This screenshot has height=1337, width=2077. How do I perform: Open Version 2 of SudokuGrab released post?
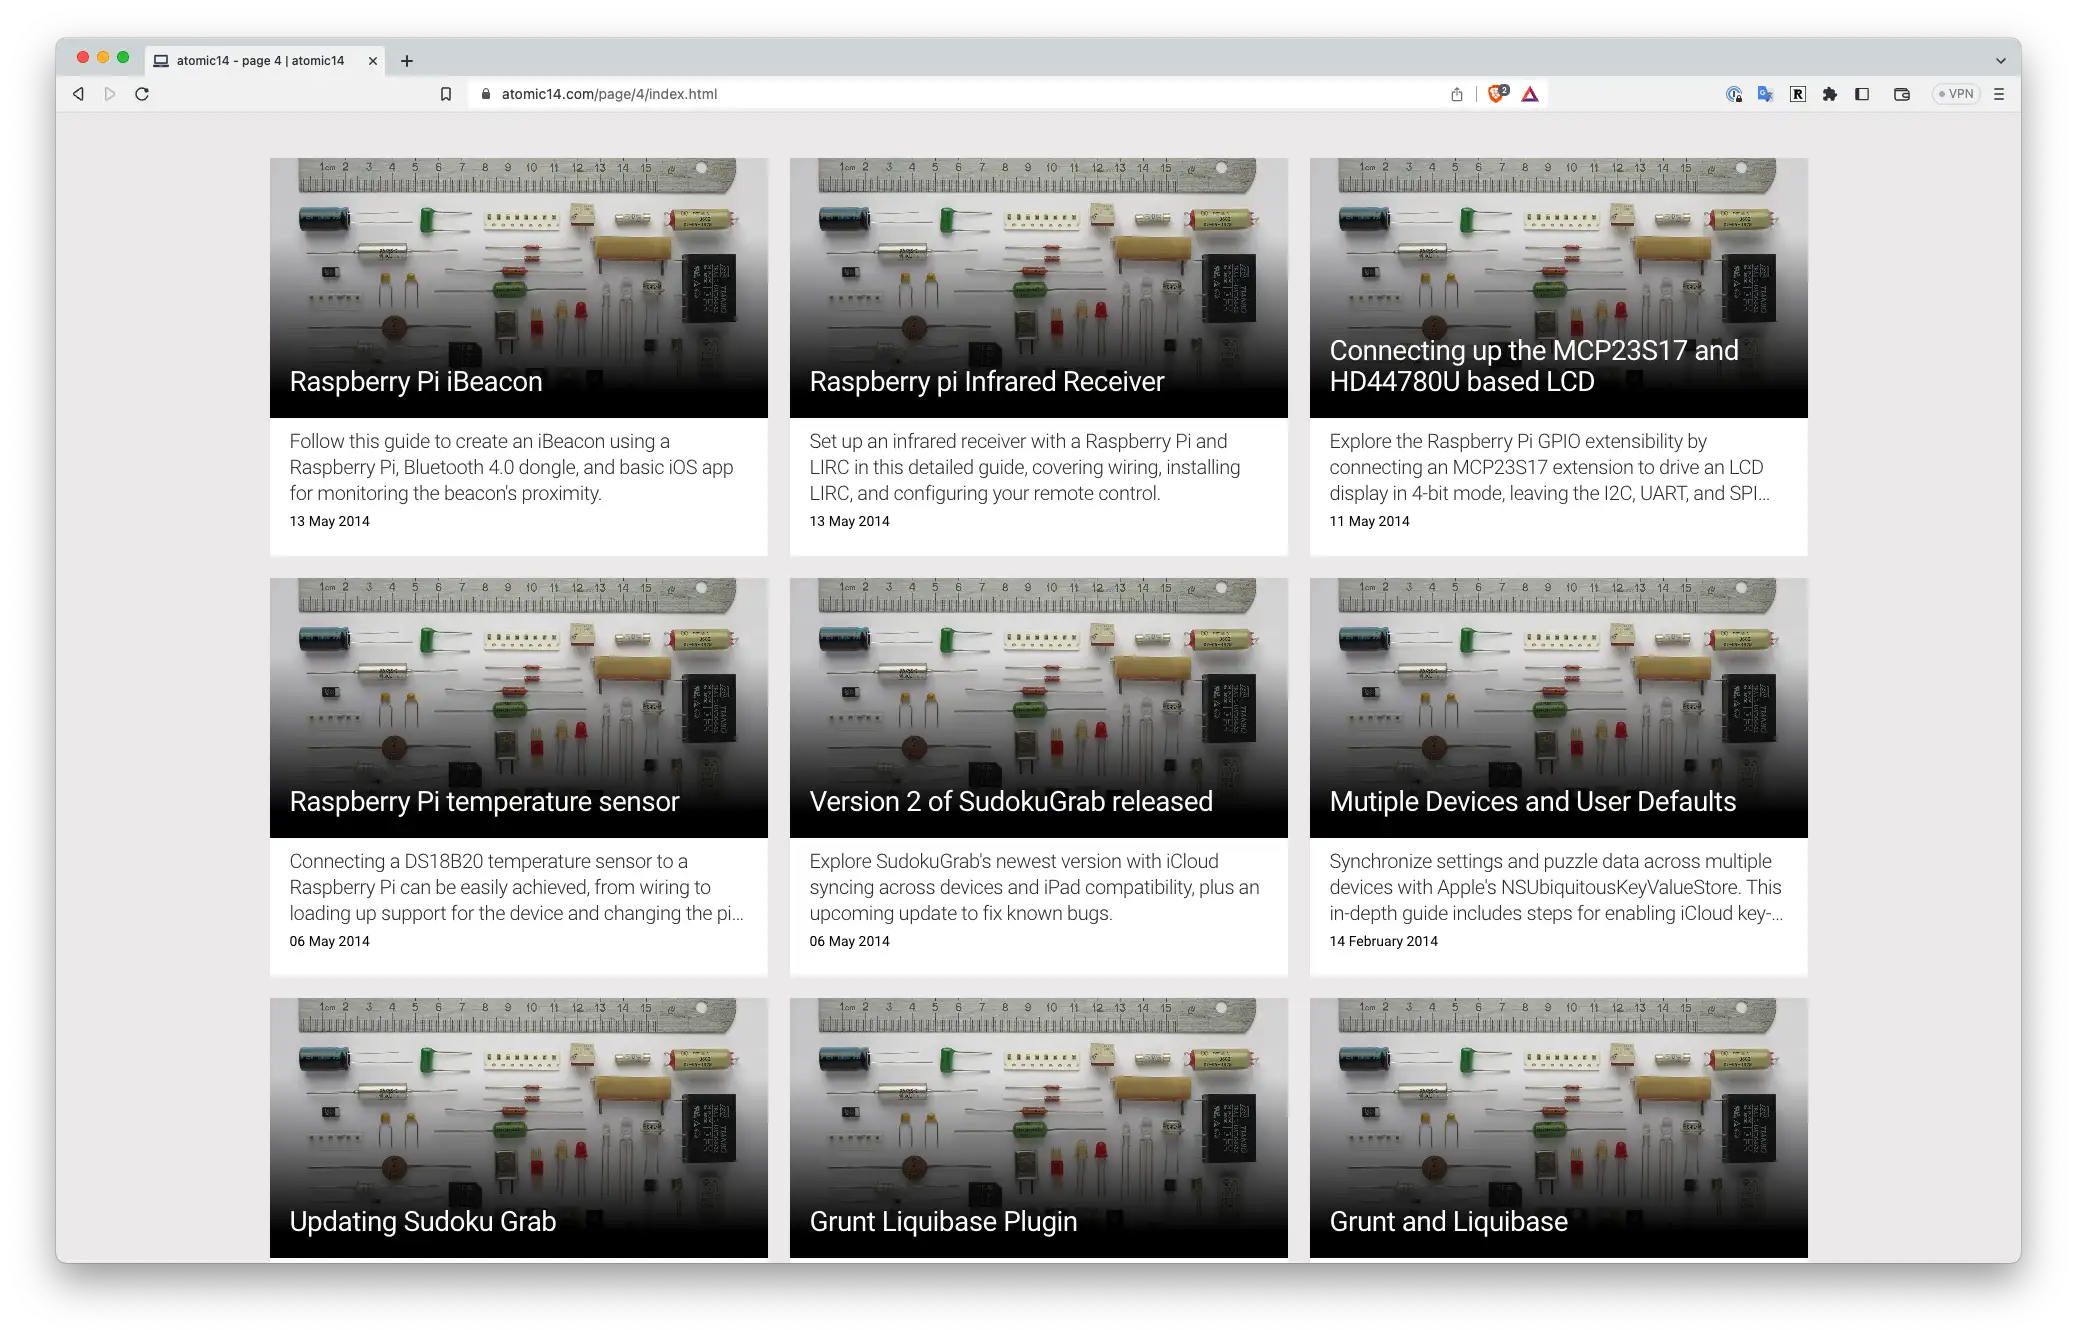[1011, 802]
